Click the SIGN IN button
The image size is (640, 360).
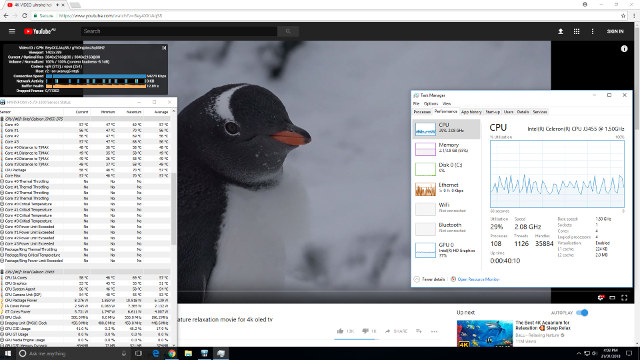click(615, 31)
